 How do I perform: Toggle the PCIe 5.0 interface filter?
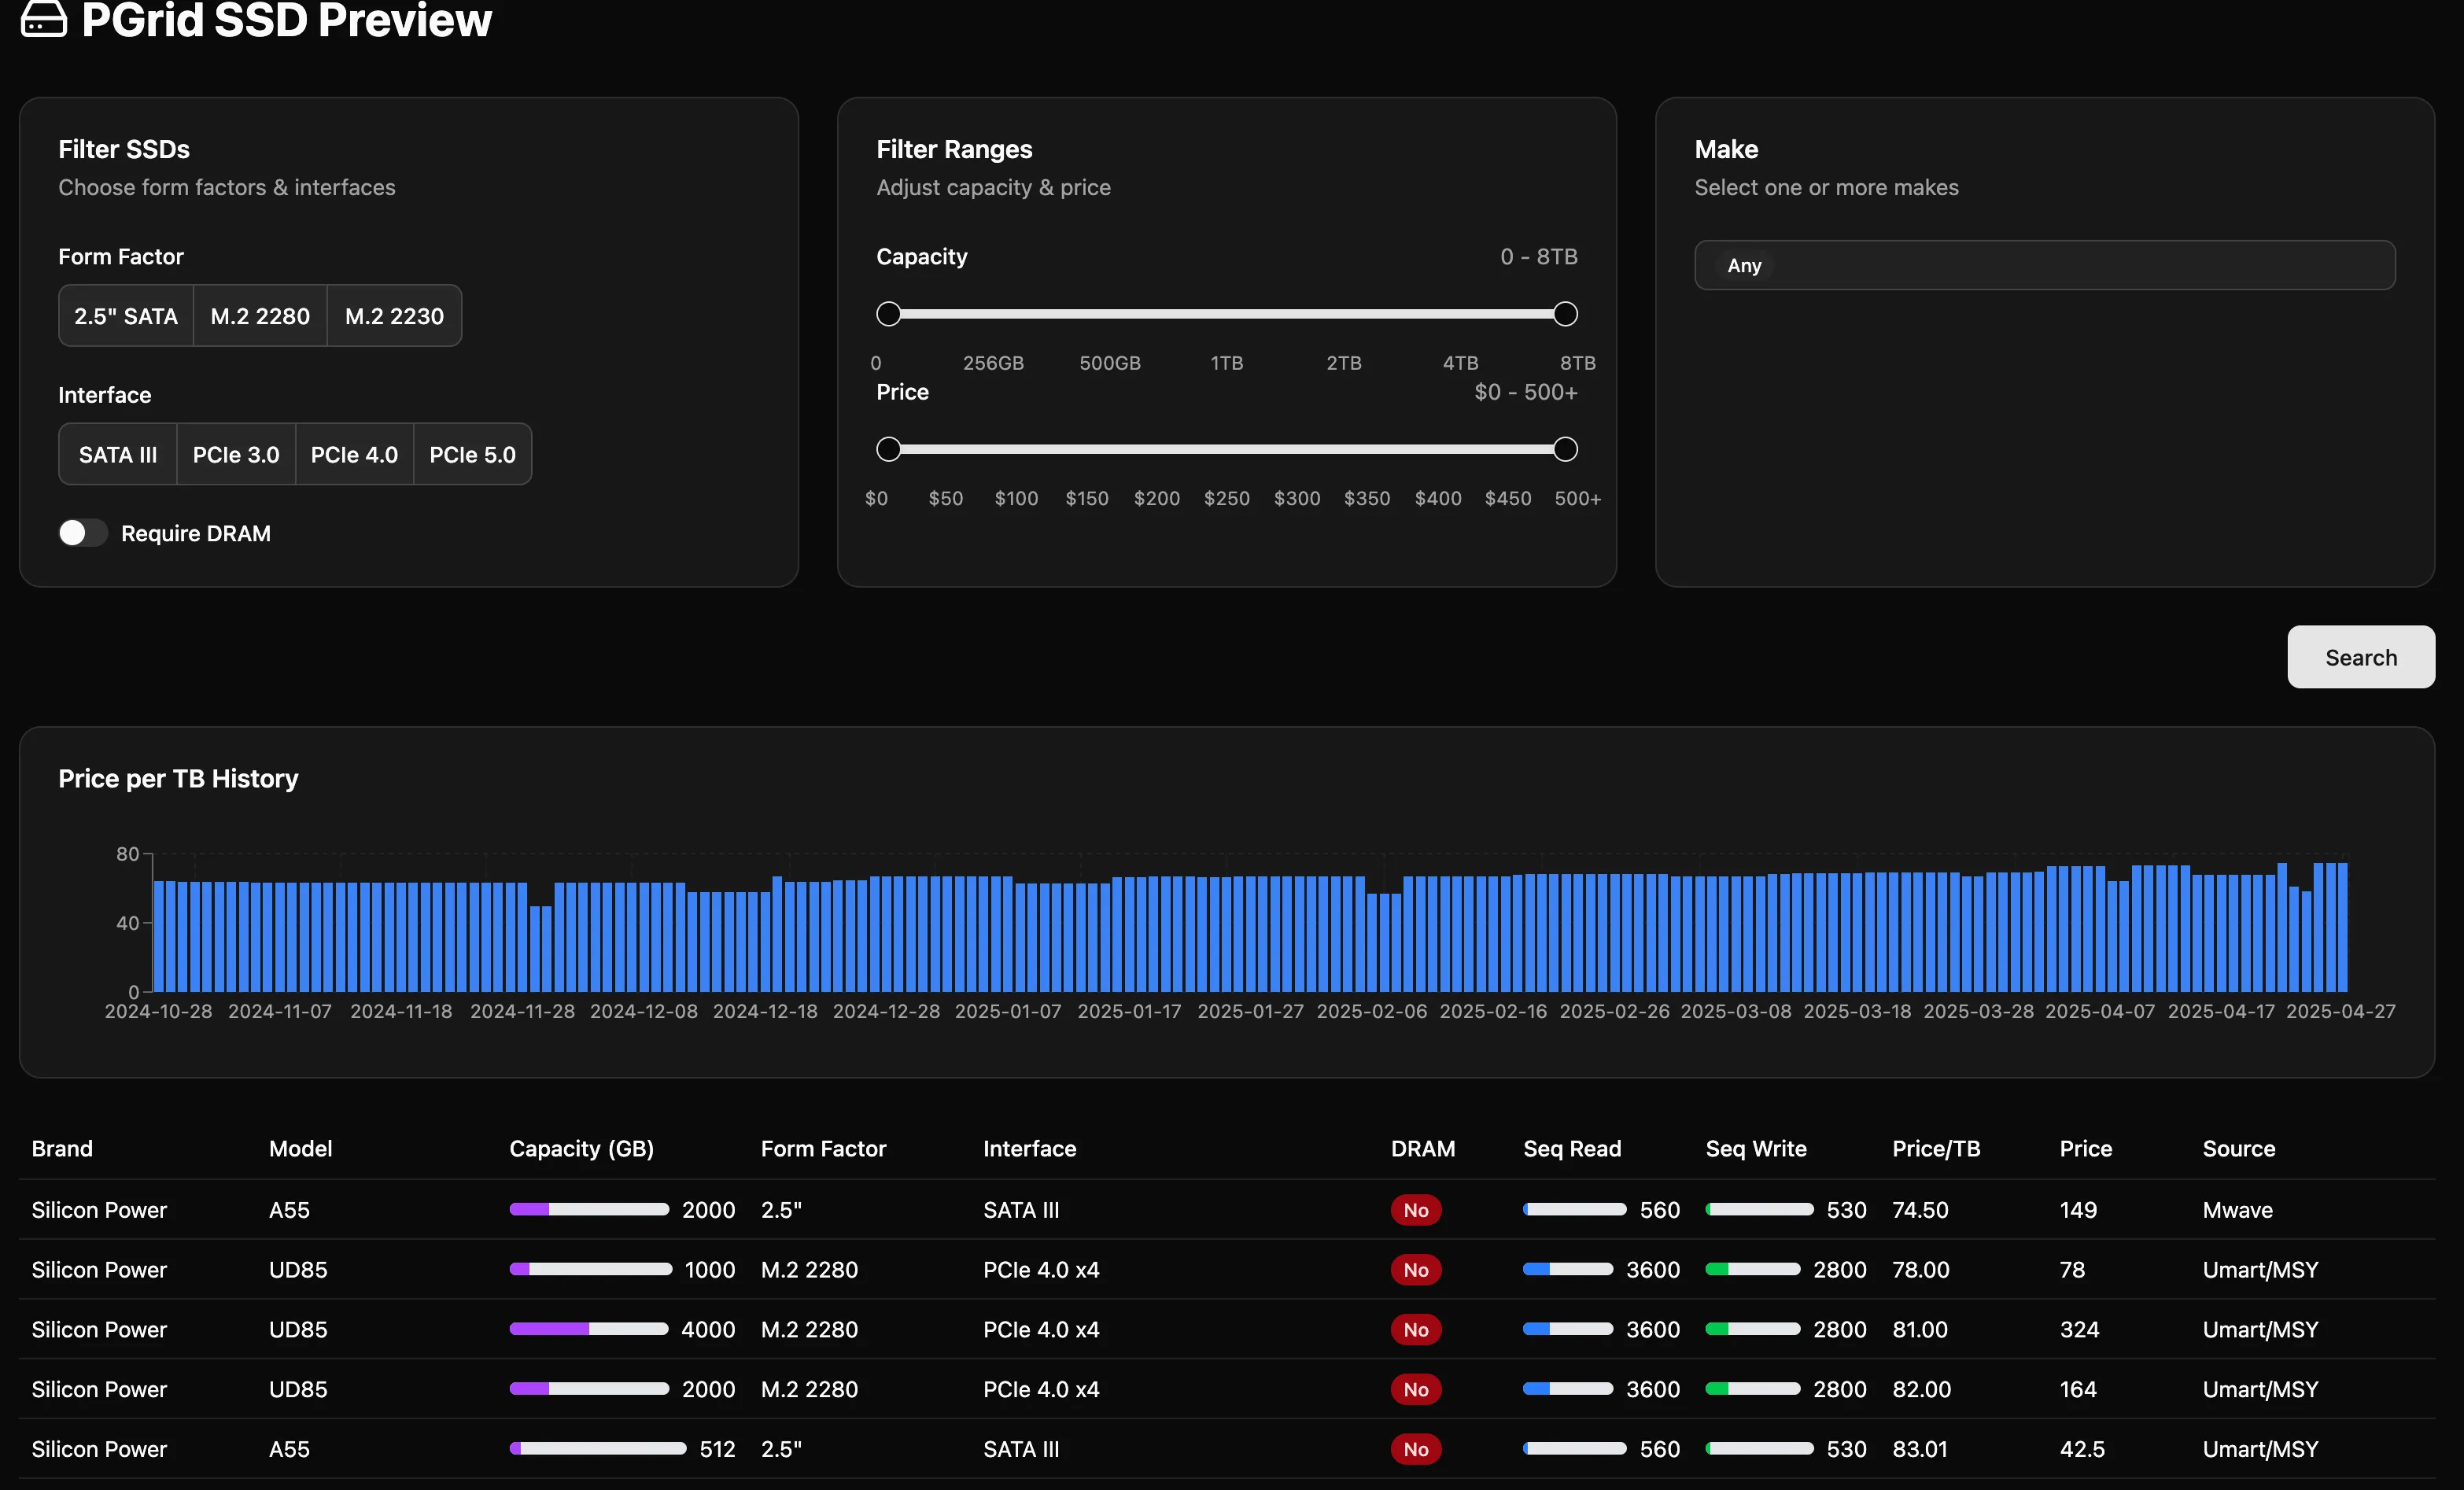pyautogui.click(x=472, y=455)
